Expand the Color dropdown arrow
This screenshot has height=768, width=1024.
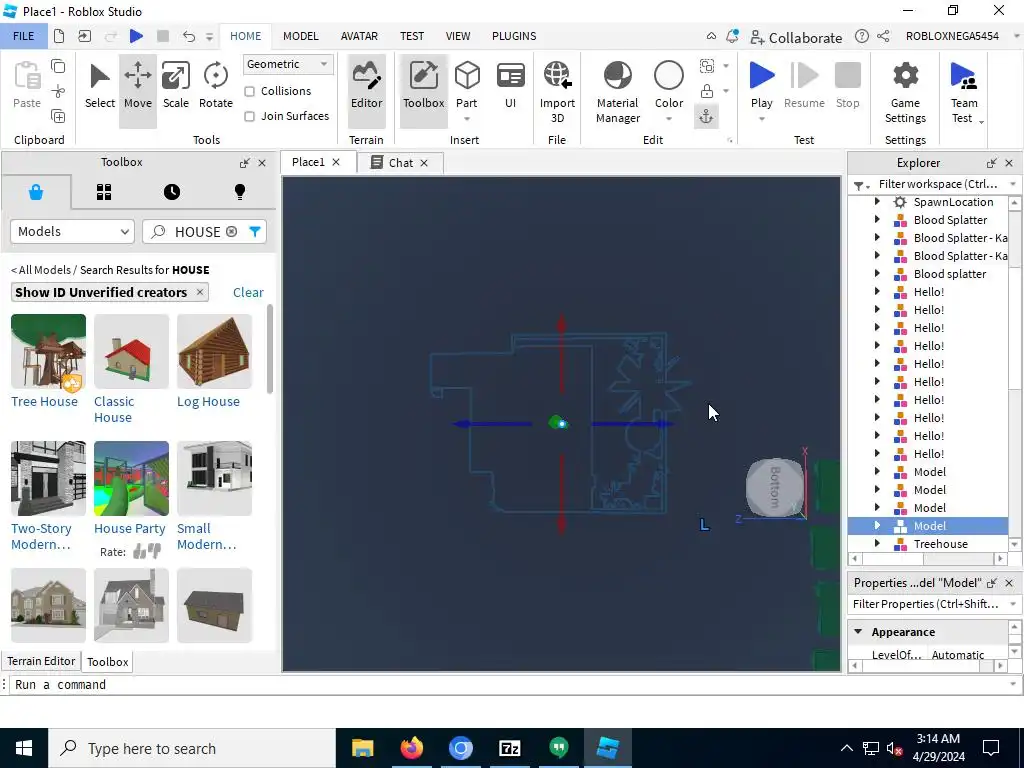point(669,119)
